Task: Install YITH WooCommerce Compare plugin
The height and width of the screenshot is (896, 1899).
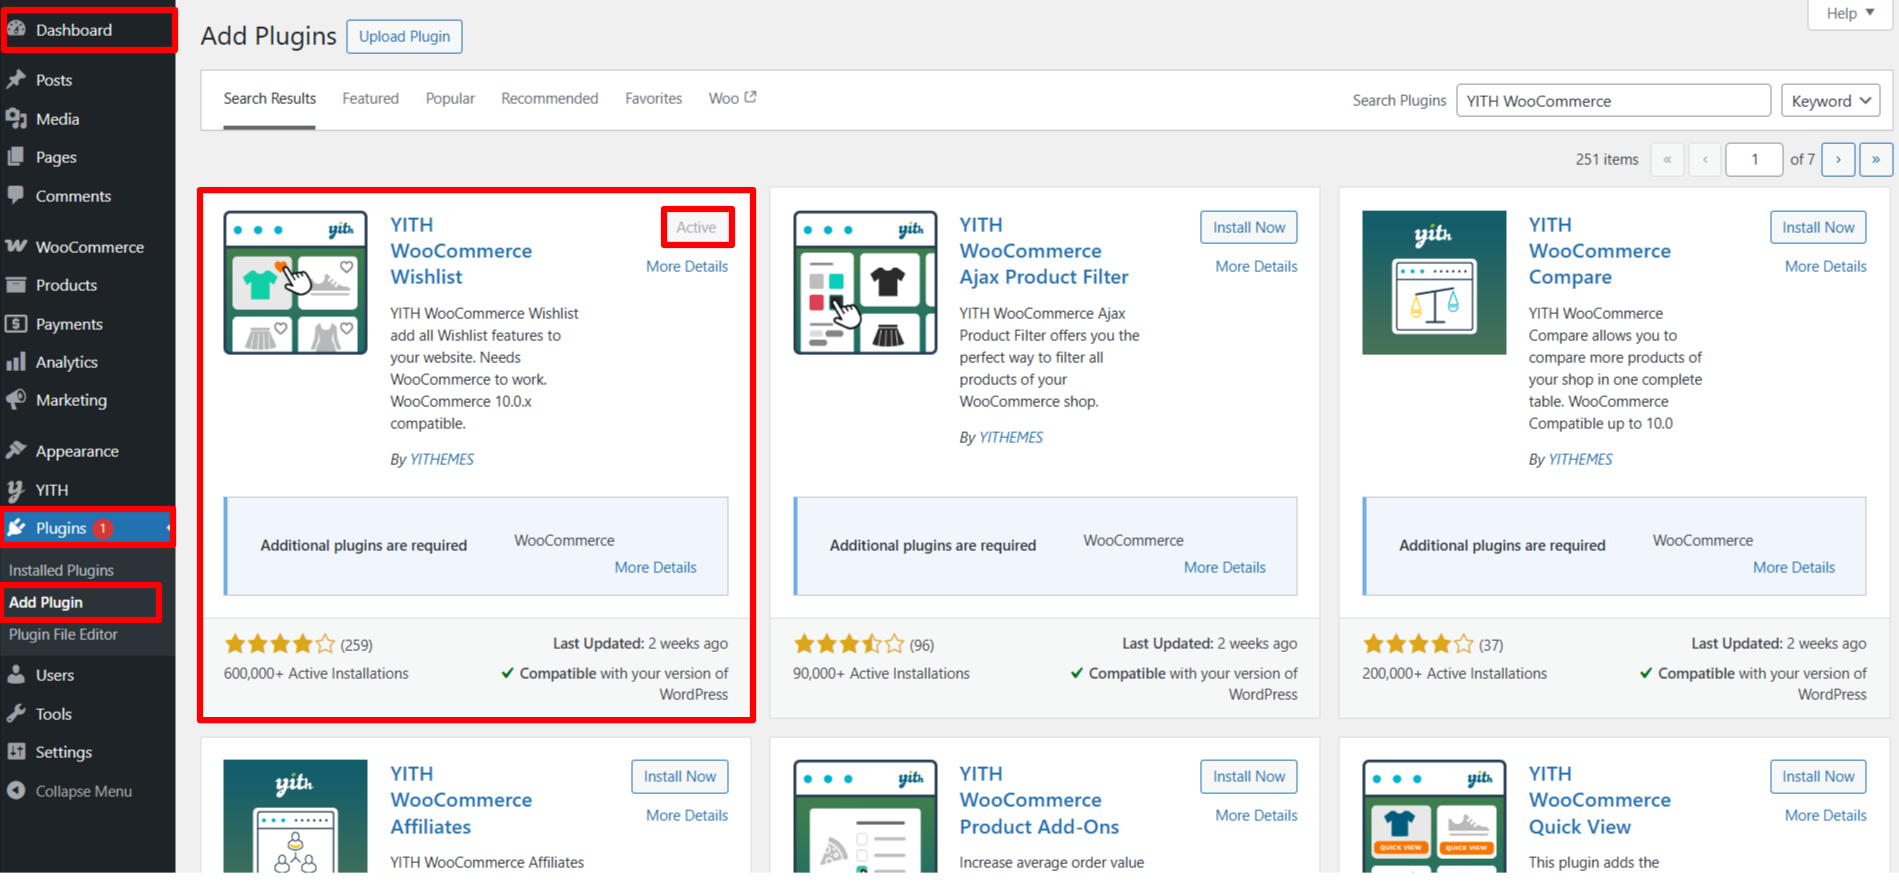Action: (x=1818, y=227)
